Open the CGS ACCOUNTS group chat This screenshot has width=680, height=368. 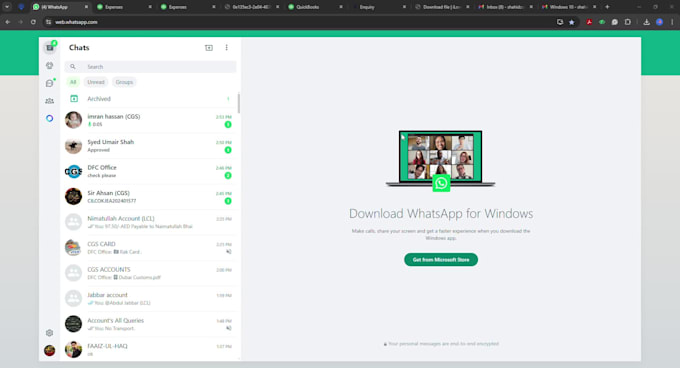tap(150, 273)
